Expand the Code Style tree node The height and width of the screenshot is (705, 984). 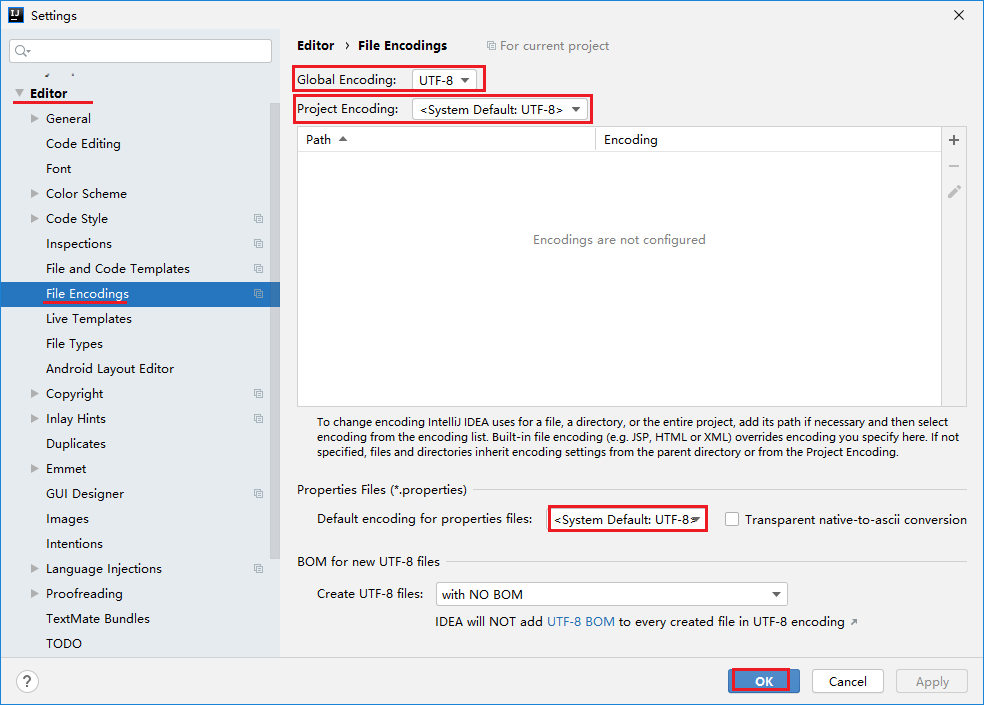(x=35, y=218)
